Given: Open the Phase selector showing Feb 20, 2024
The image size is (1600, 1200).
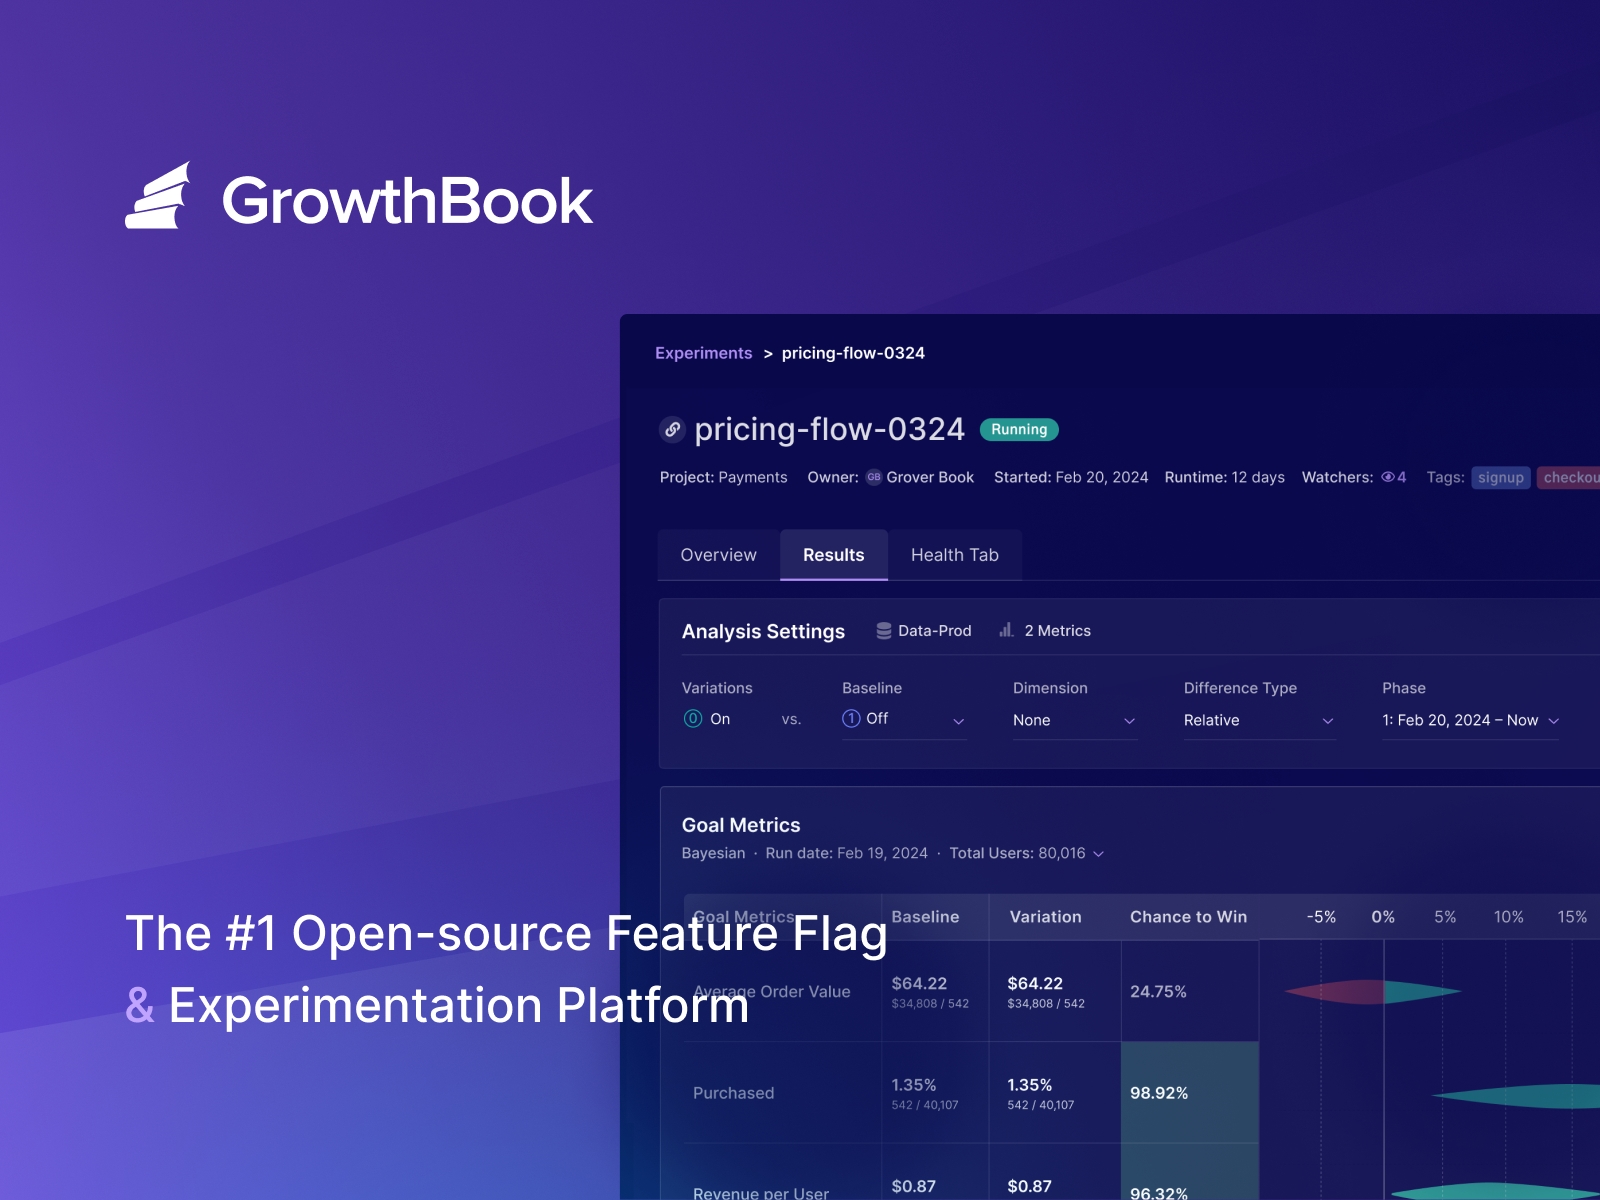Looking at the screenshot, I should (1468, 720).
